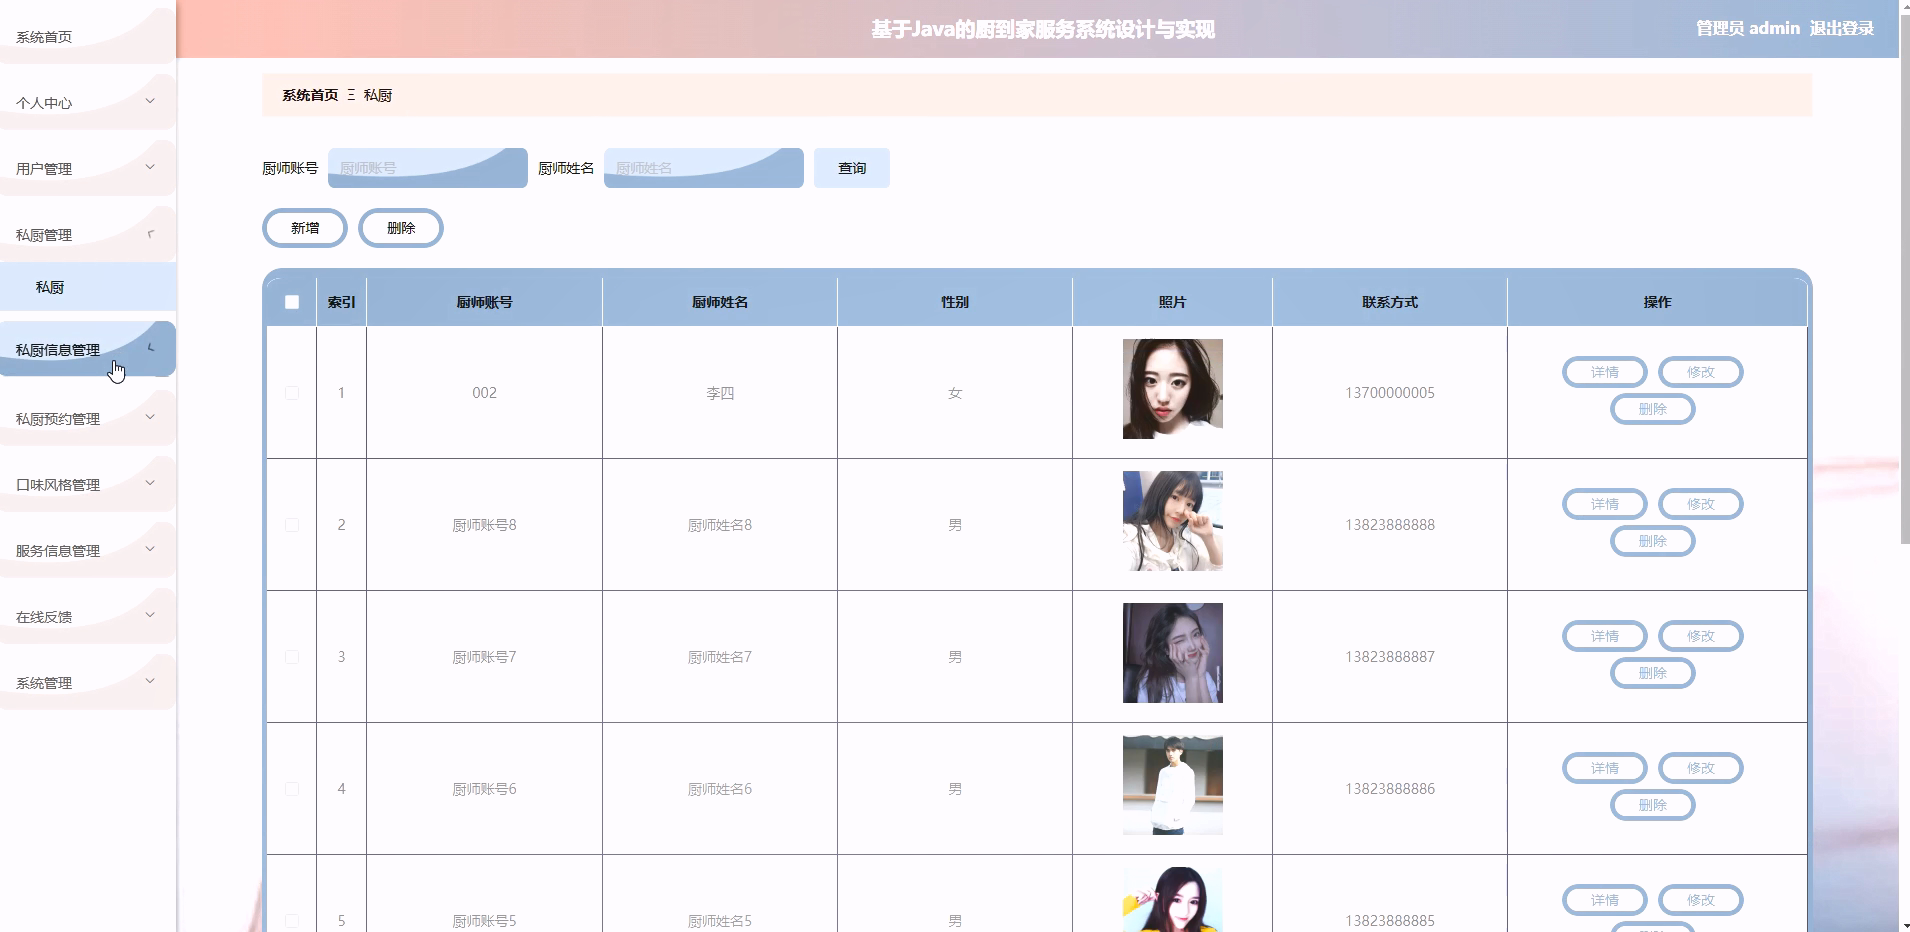Click the hamburger icon in the breadcrumb bar
Screen dimensions: 1910x932
click(351, 94)
